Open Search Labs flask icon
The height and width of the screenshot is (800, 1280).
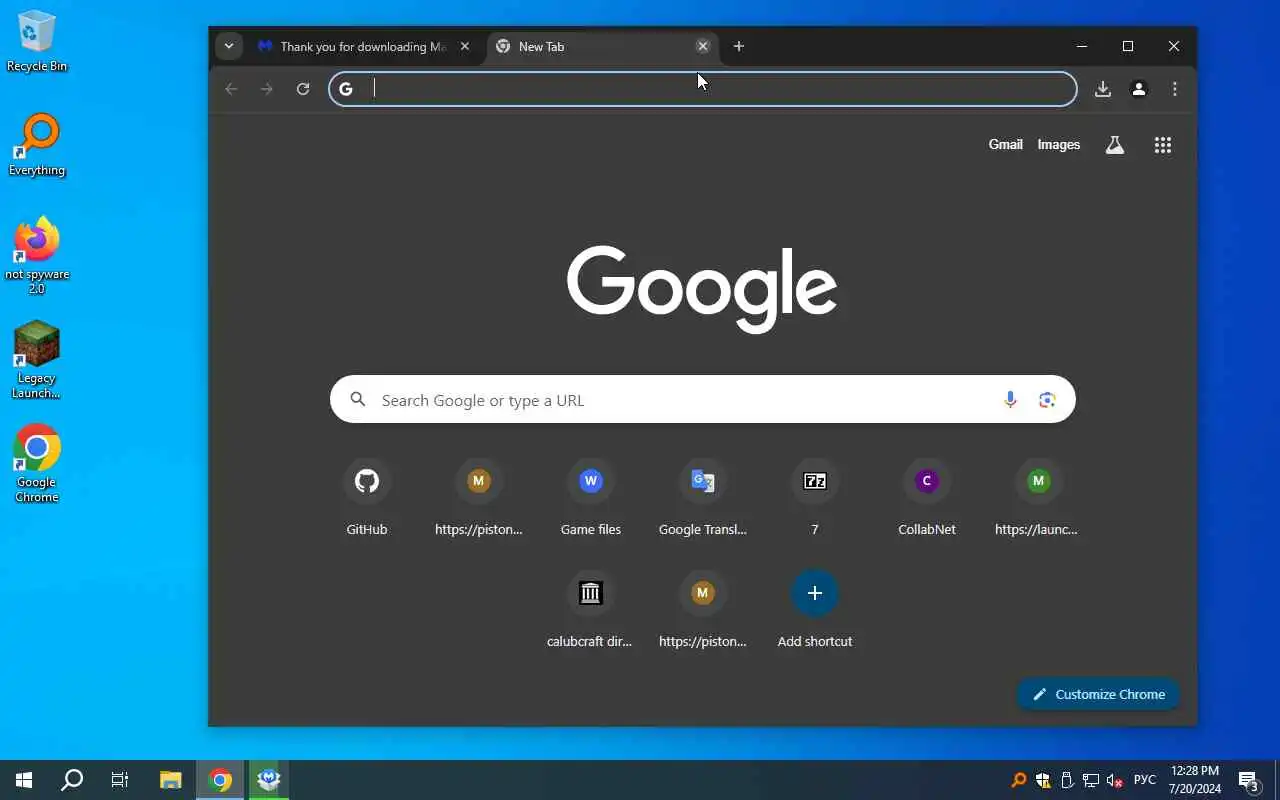coord(1115,145)
